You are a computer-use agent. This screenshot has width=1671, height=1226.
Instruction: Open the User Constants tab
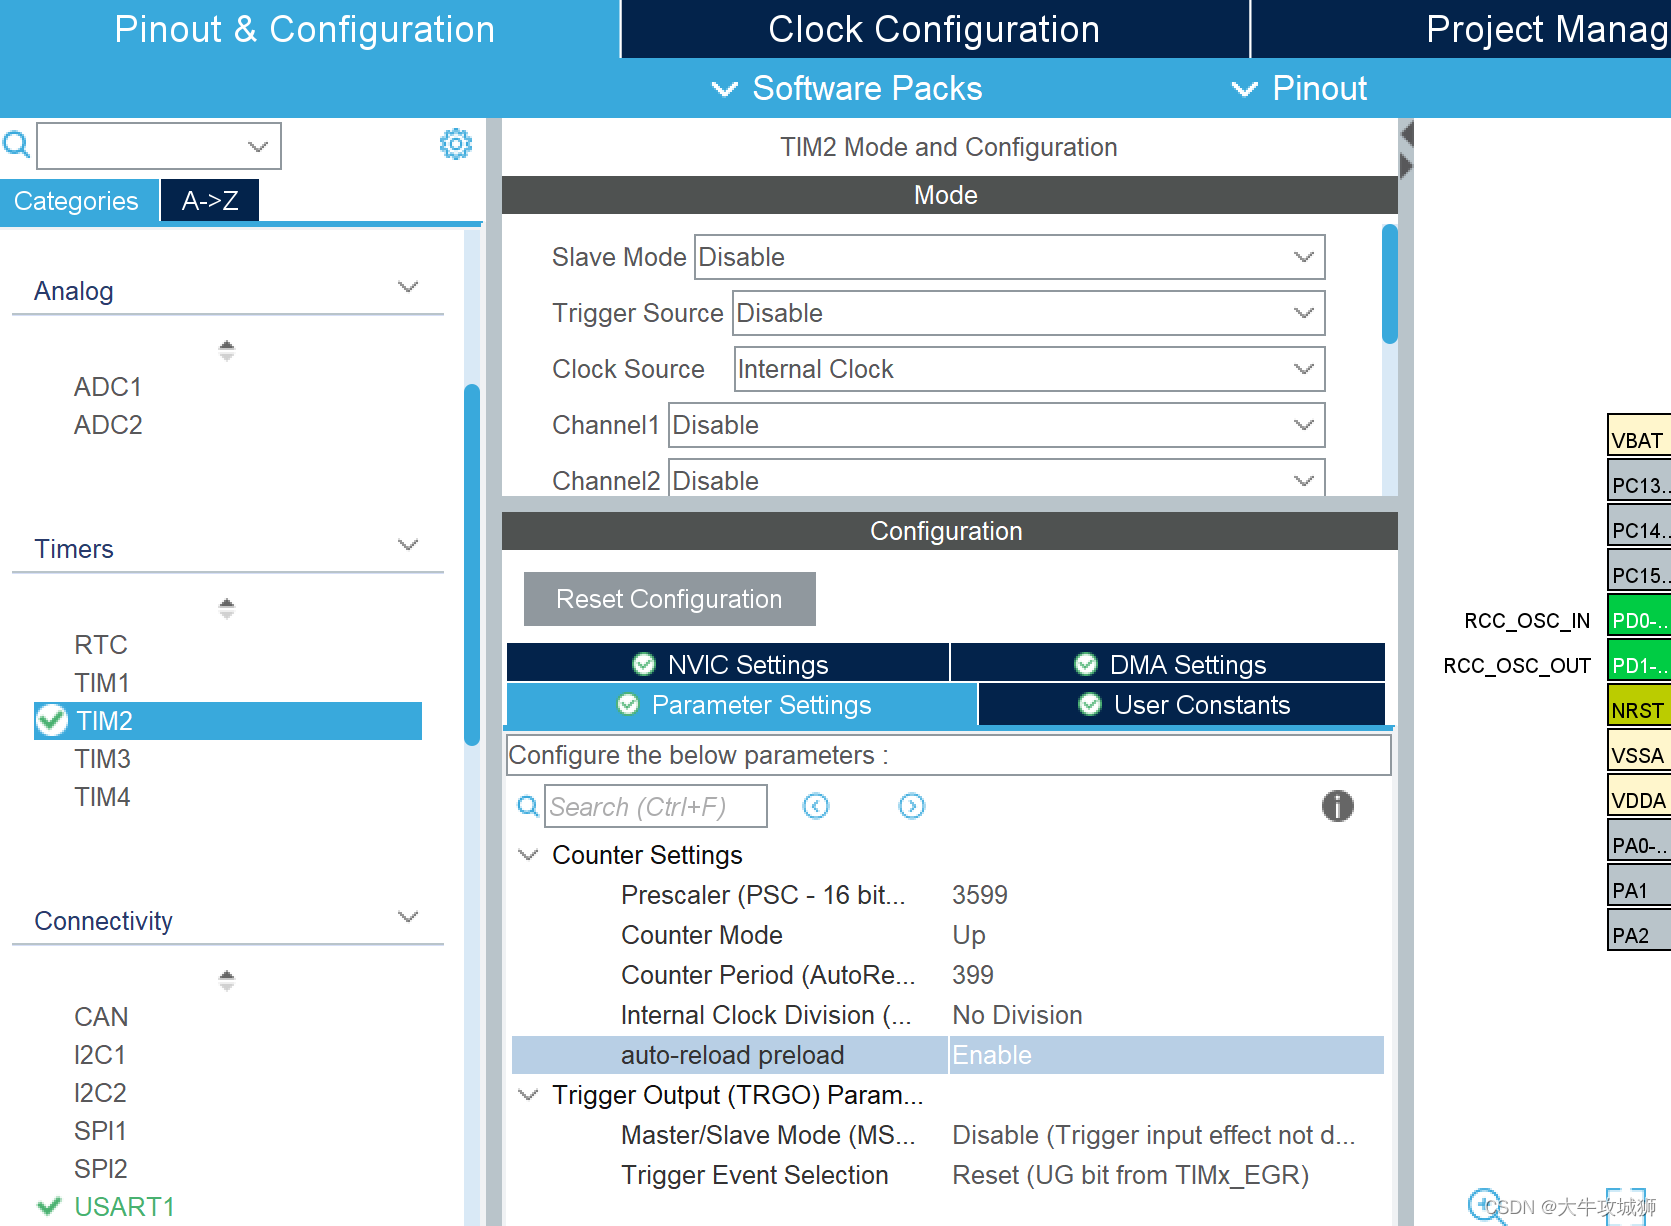tap(1182, 705)
